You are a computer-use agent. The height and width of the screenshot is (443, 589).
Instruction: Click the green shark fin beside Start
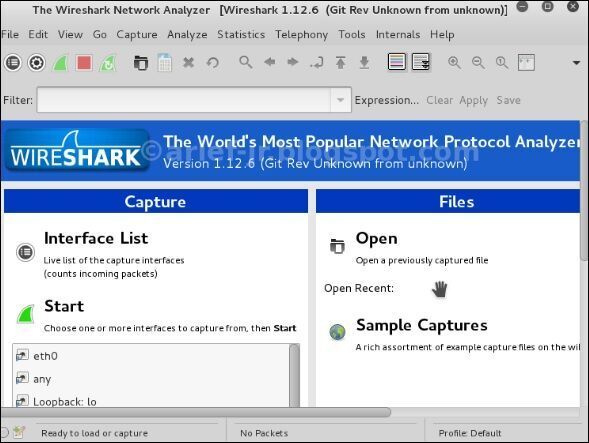pyautogui.click(x=26, y=314)
